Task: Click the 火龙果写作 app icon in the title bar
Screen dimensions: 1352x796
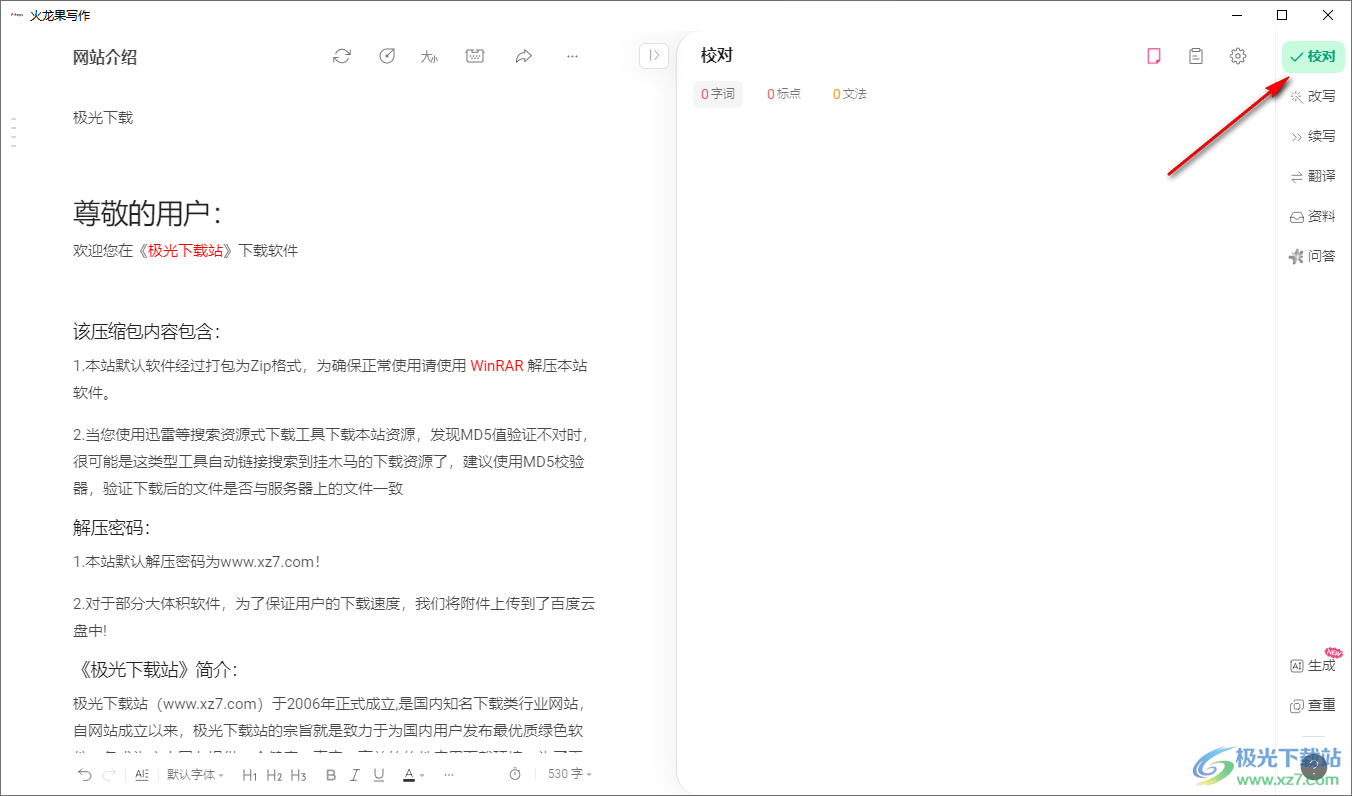Action: pos(17,15)
